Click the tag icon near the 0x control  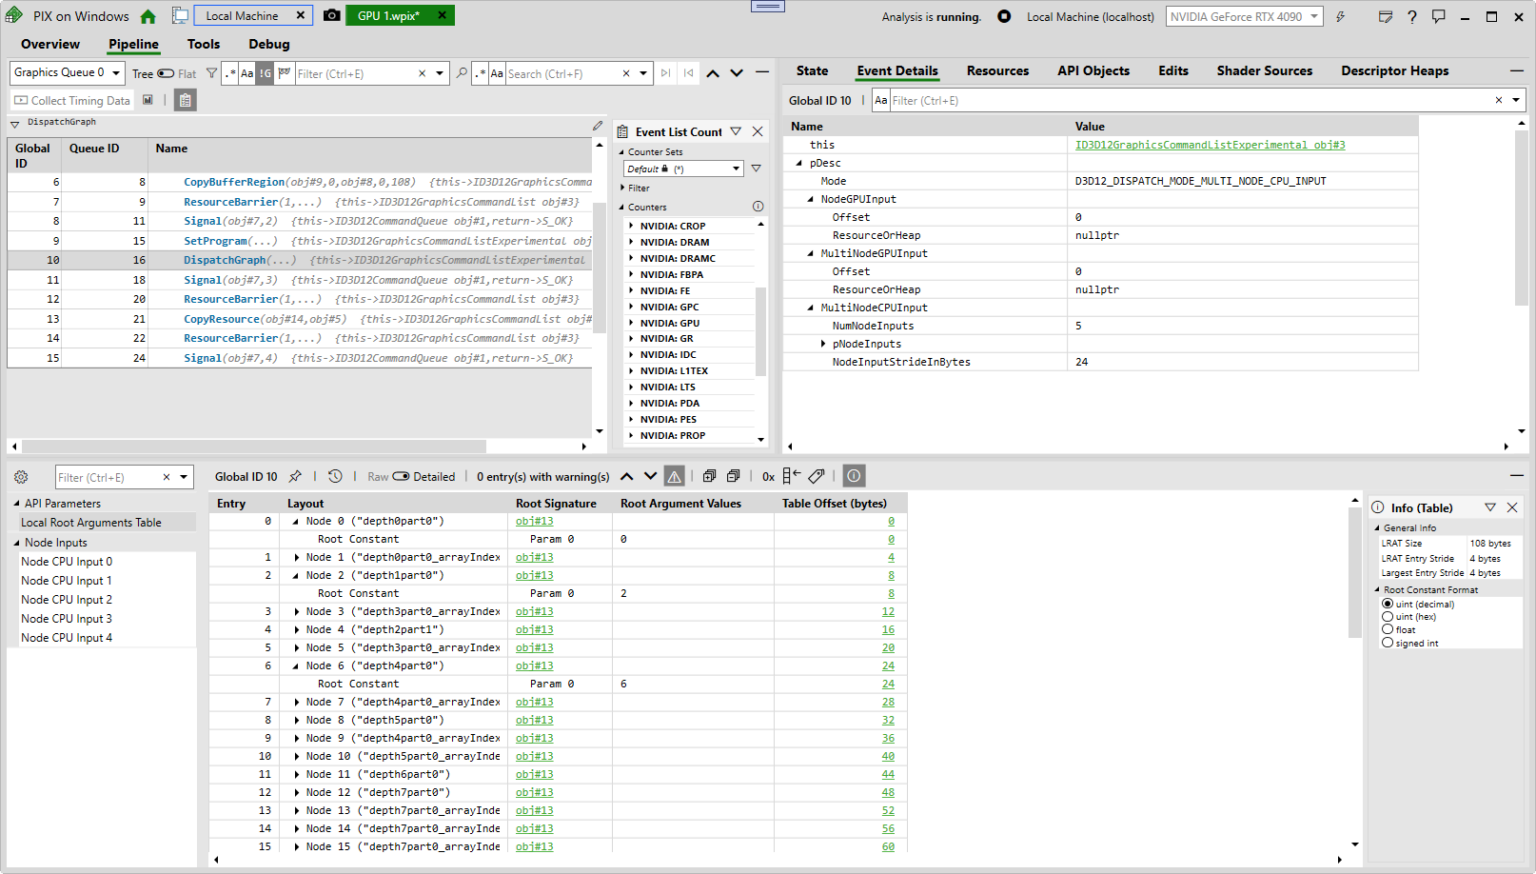[x=815, y=476]
